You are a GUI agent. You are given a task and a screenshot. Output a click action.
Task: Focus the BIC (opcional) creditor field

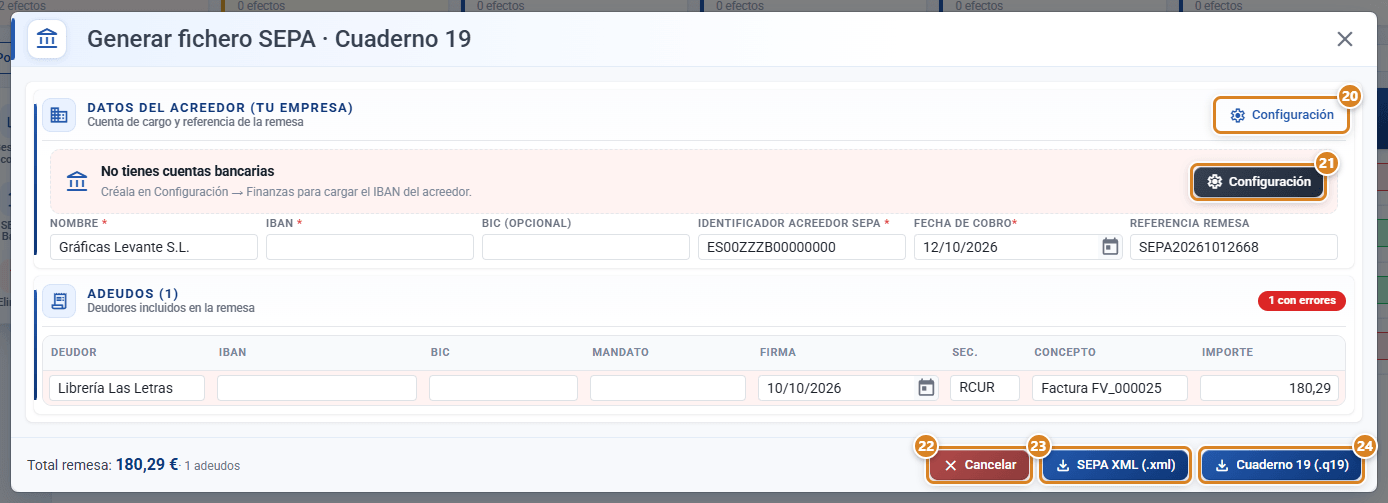586,247
